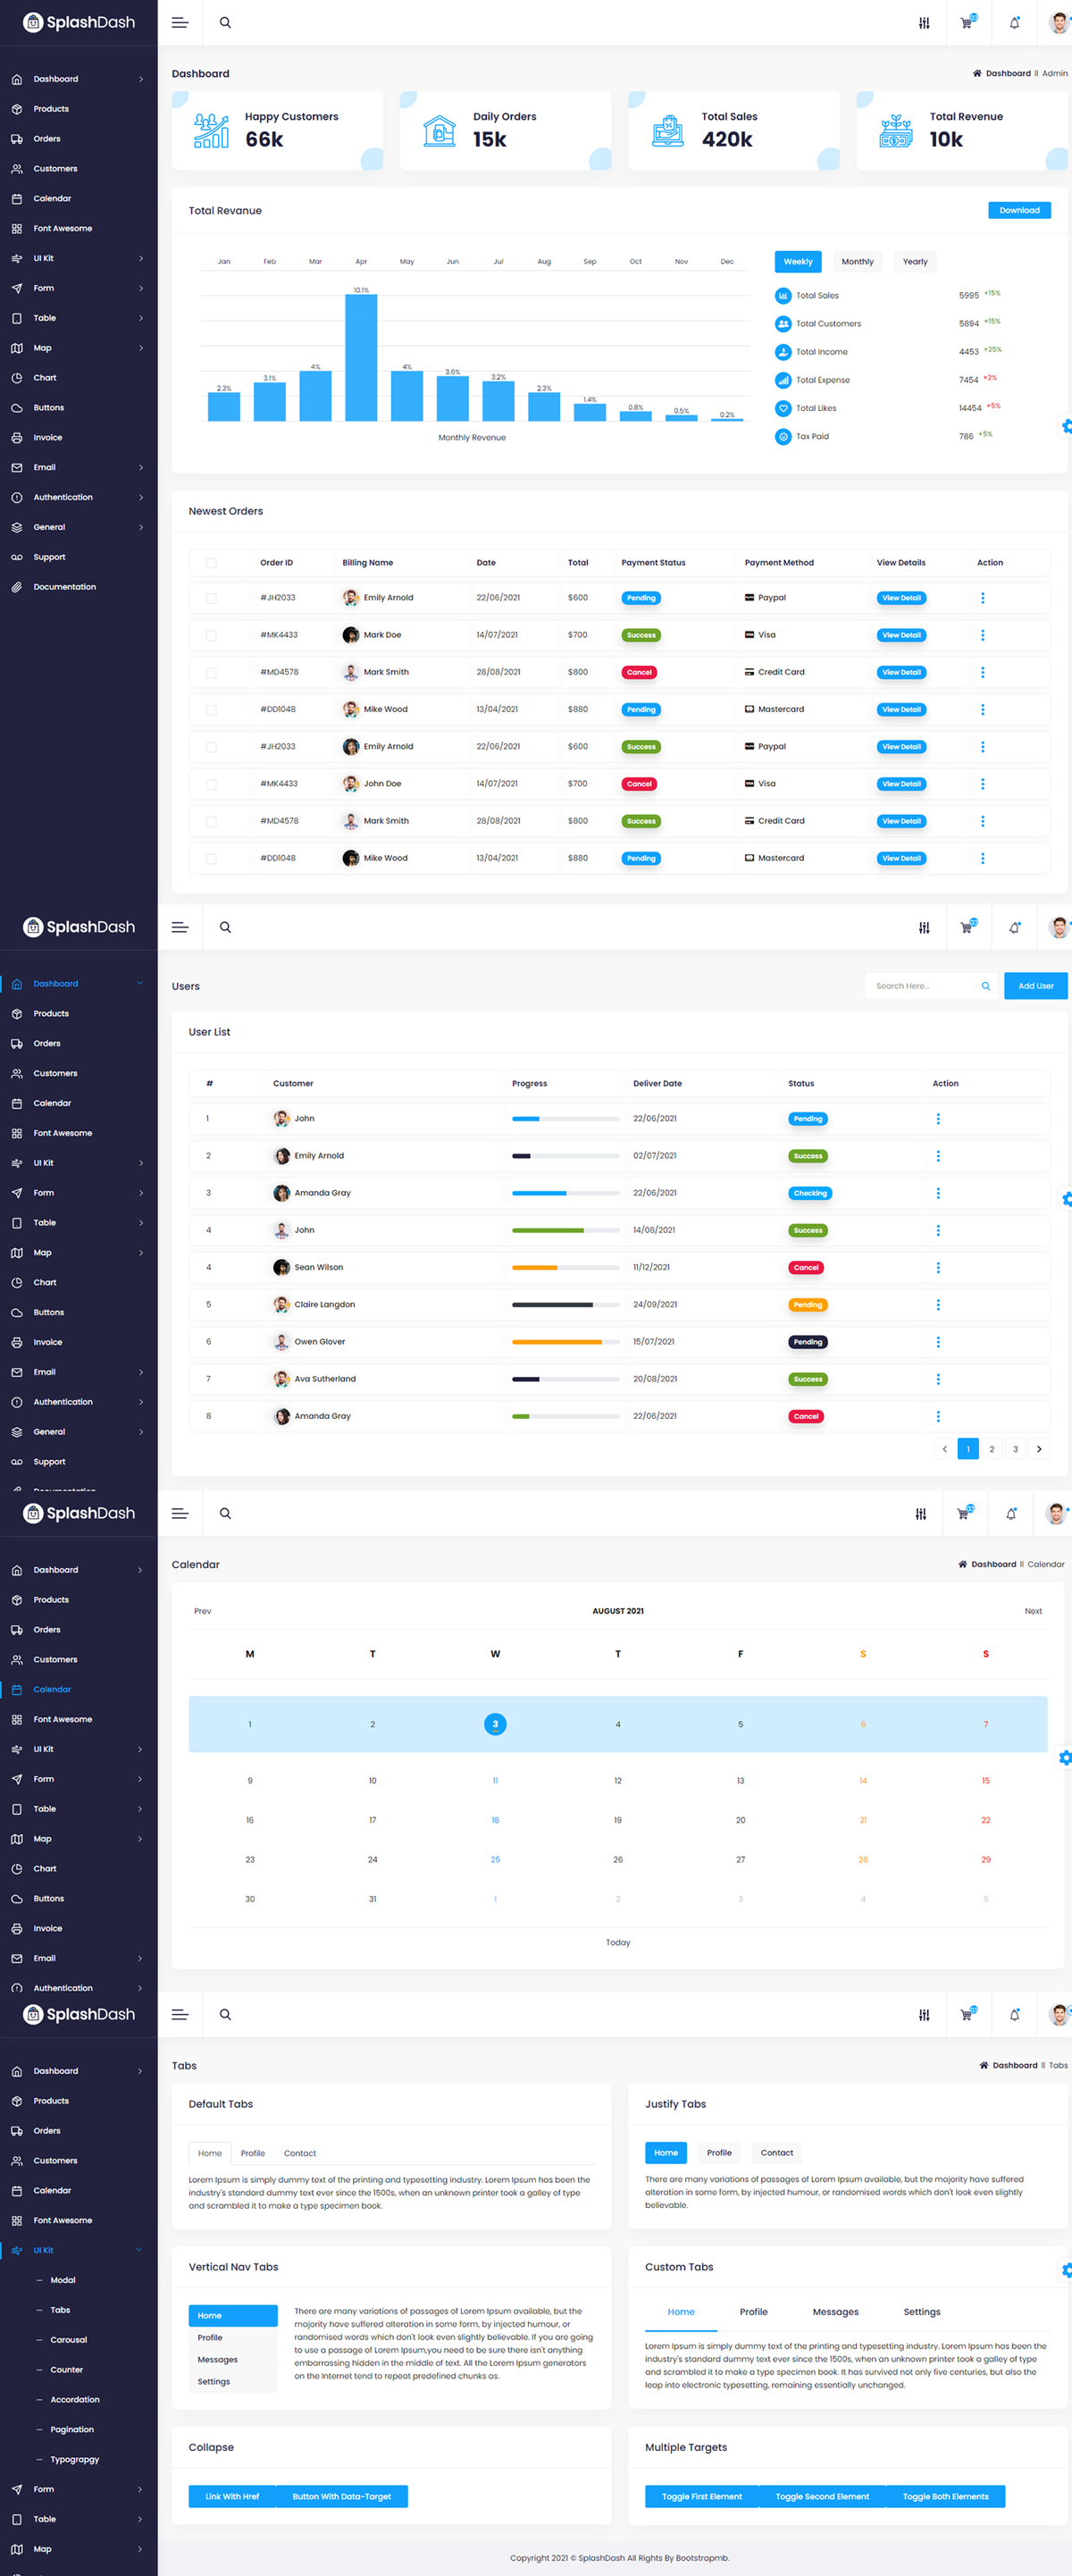Tick checkbox for Mark Smith order marked Success
Viewport: 1072px width, 2576px height.
[211, 821]
